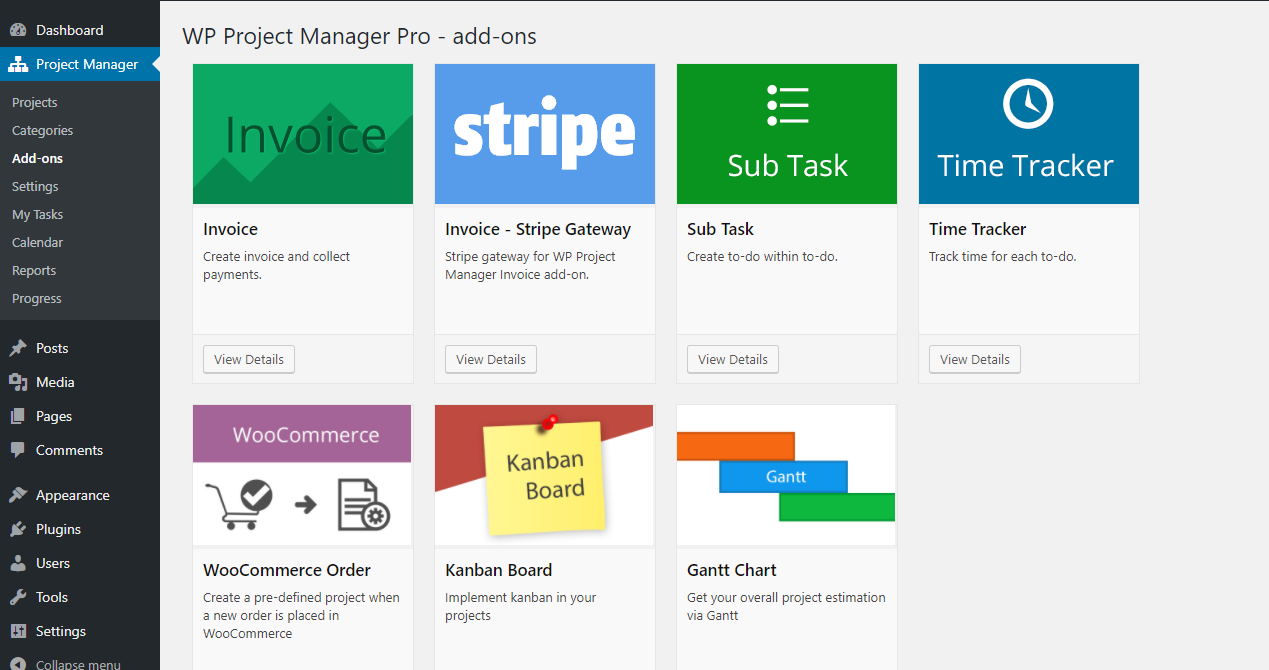Click 'Create invoice and collect payments' description
Screen dimensions: 1269x670
pos(277,265)
